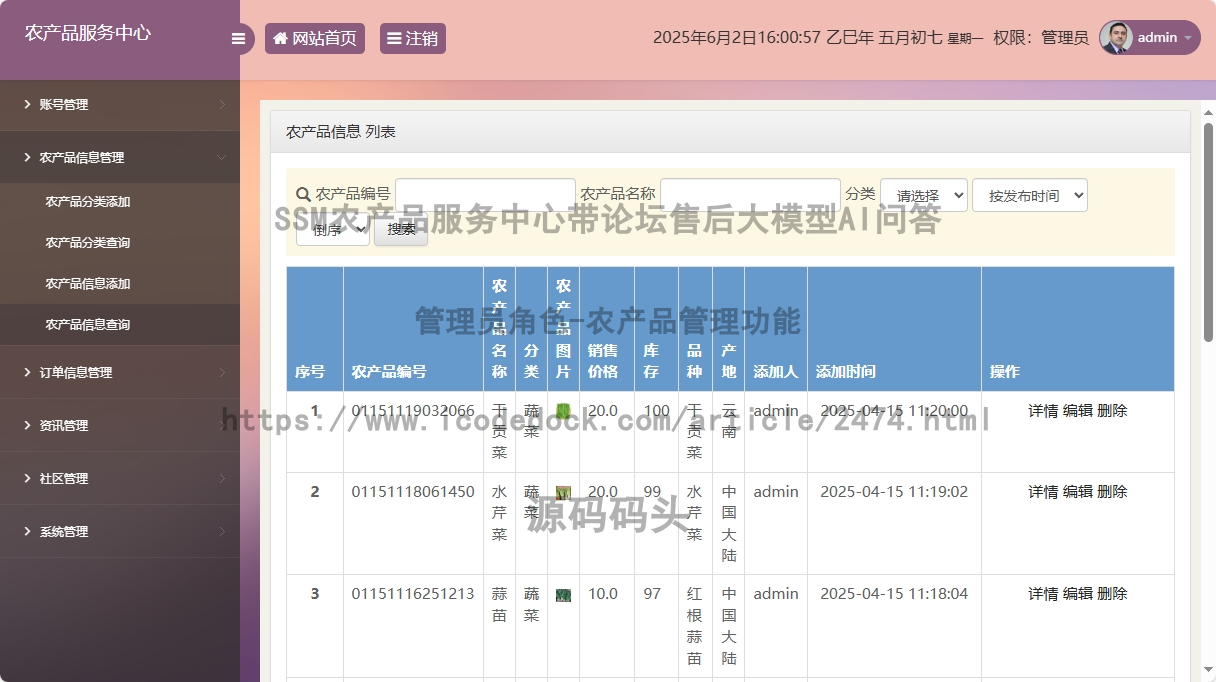1216x682 pixels.
Task: Click timestamp 2025-04-15 11:19:02
Action: [x=894, y=491]
